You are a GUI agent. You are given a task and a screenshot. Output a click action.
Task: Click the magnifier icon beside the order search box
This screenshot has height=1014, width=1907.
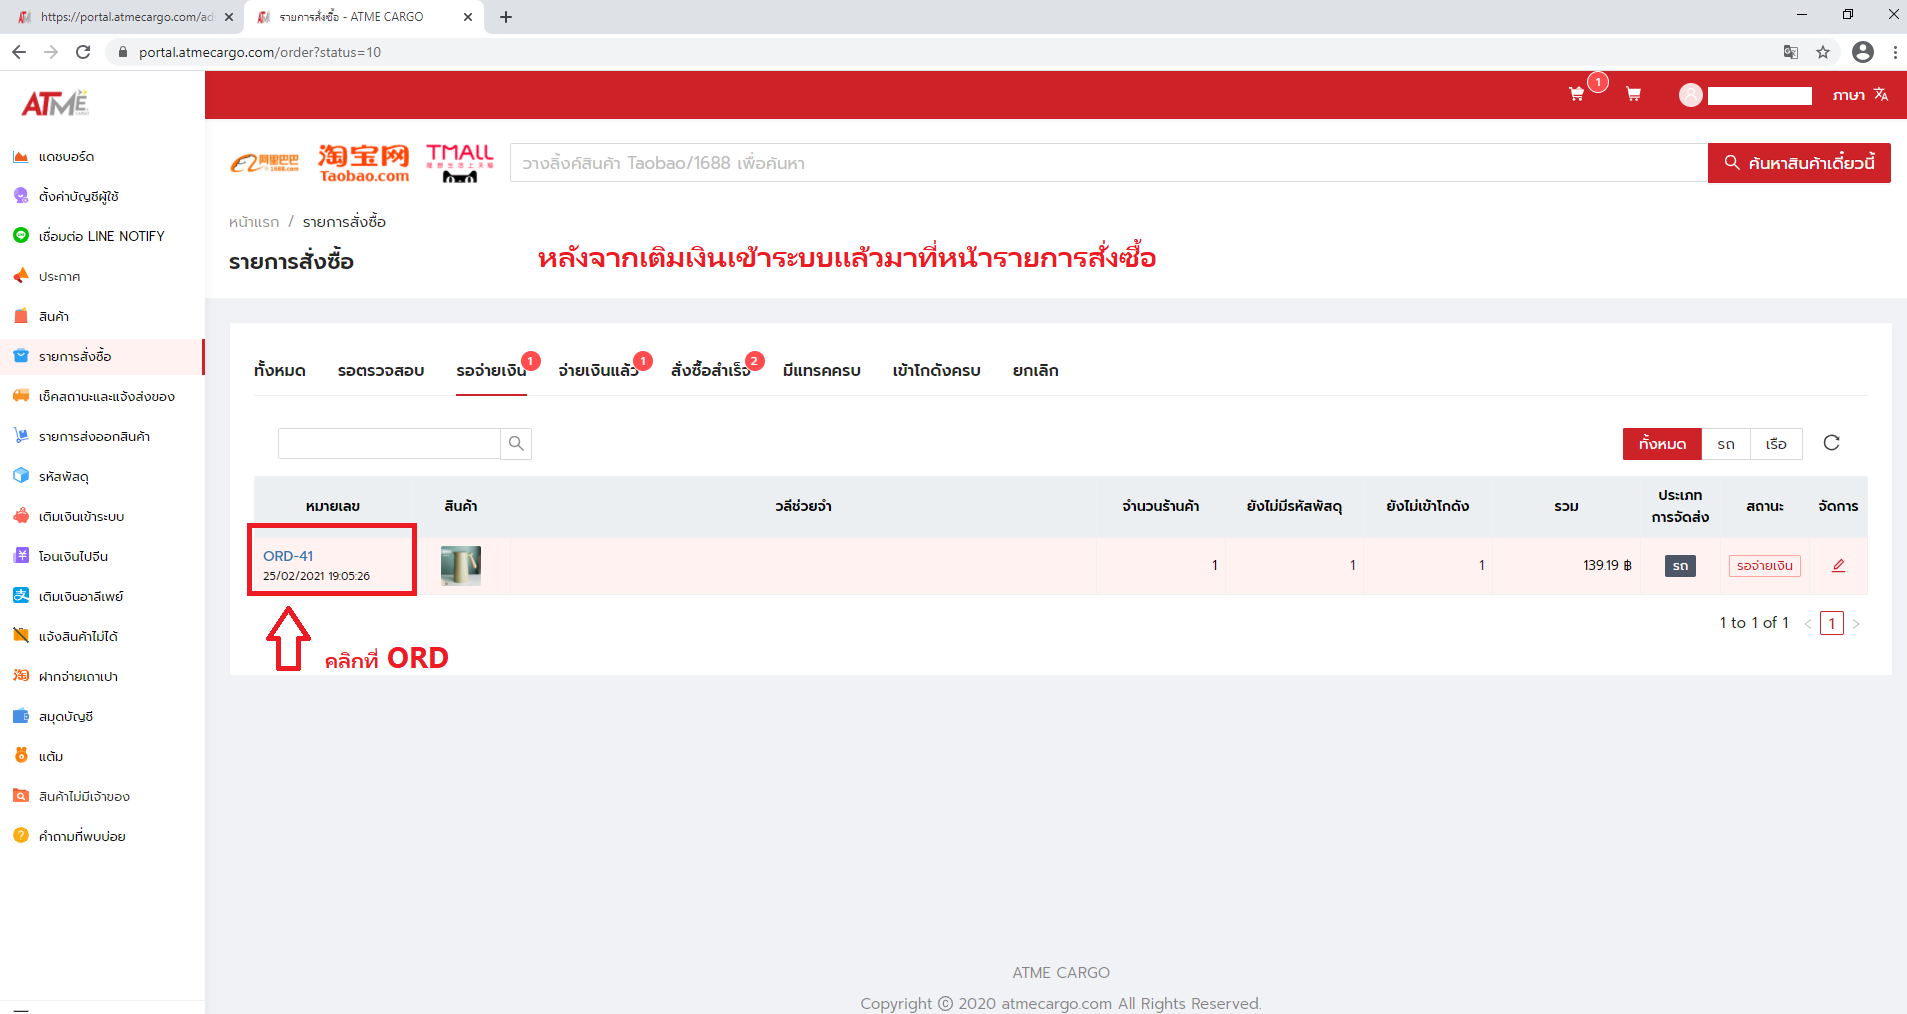(515, 443)
